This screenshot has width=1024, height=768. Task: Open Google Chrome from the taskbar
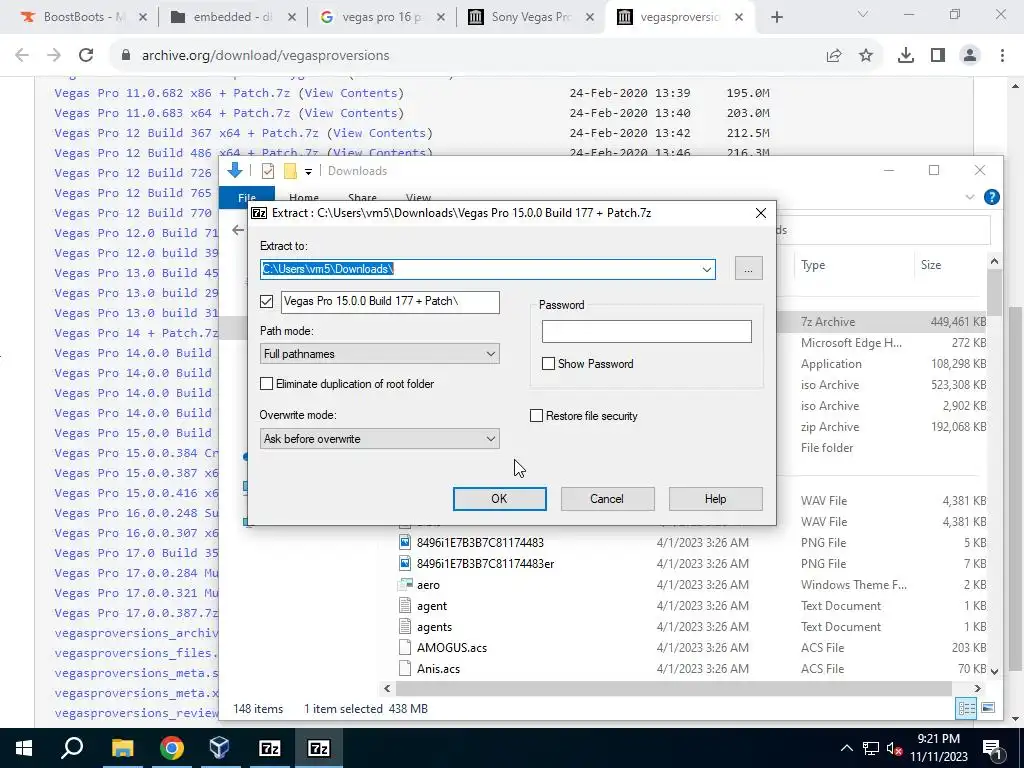click(x=172, y=748)
